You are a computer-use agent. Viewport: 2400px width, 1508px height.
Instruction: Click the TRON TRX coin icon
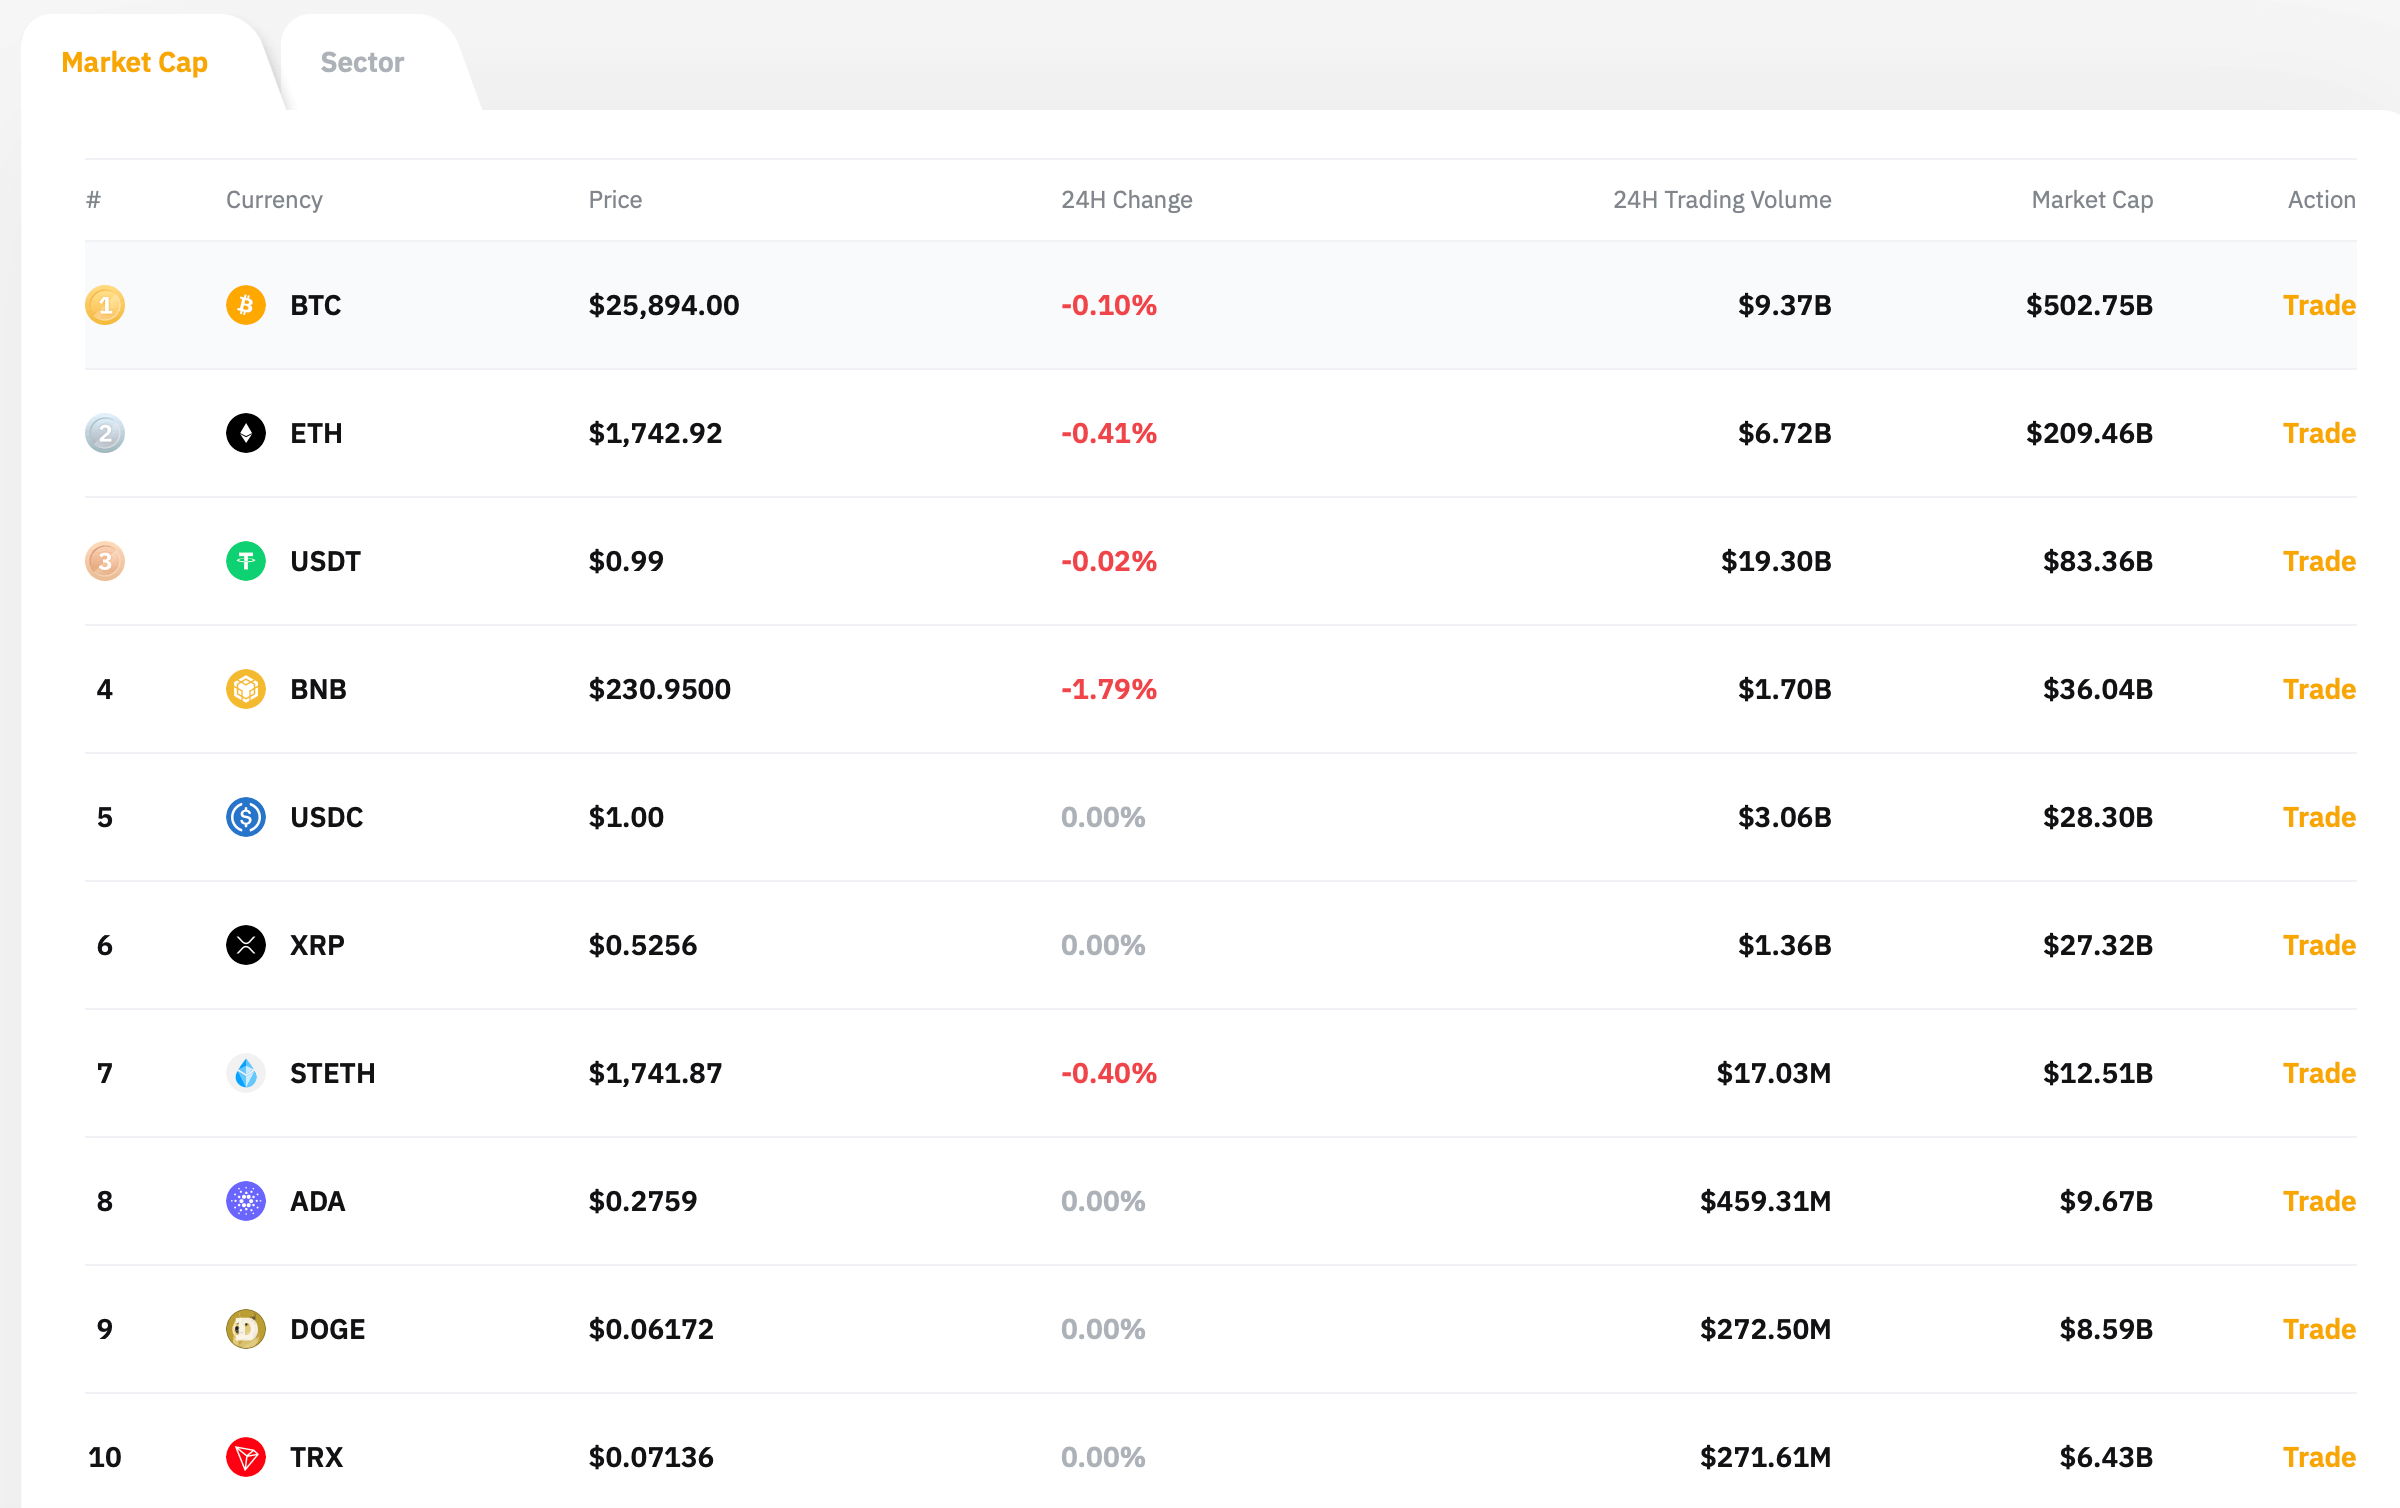coord(245,1457)
